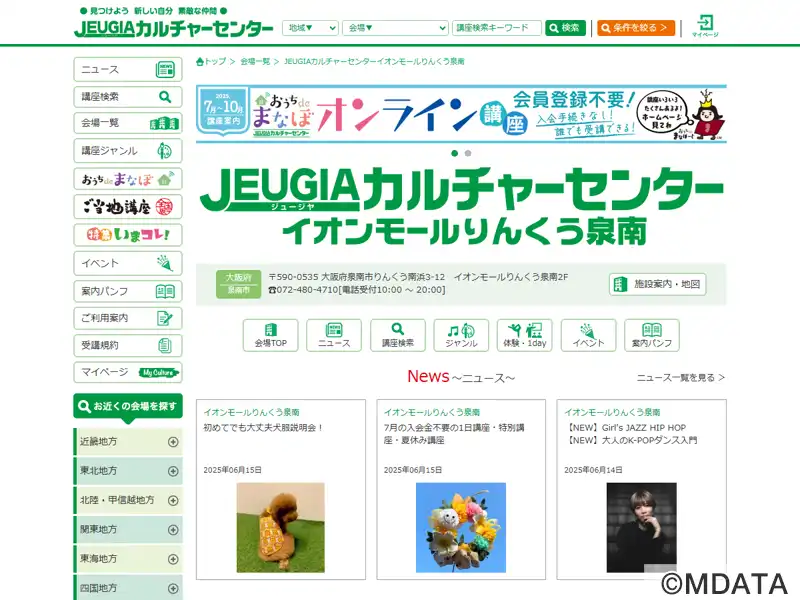Click the orange 条件を絞る button
The width and height of the screenshot is (800, 600).
pos(636,28)
